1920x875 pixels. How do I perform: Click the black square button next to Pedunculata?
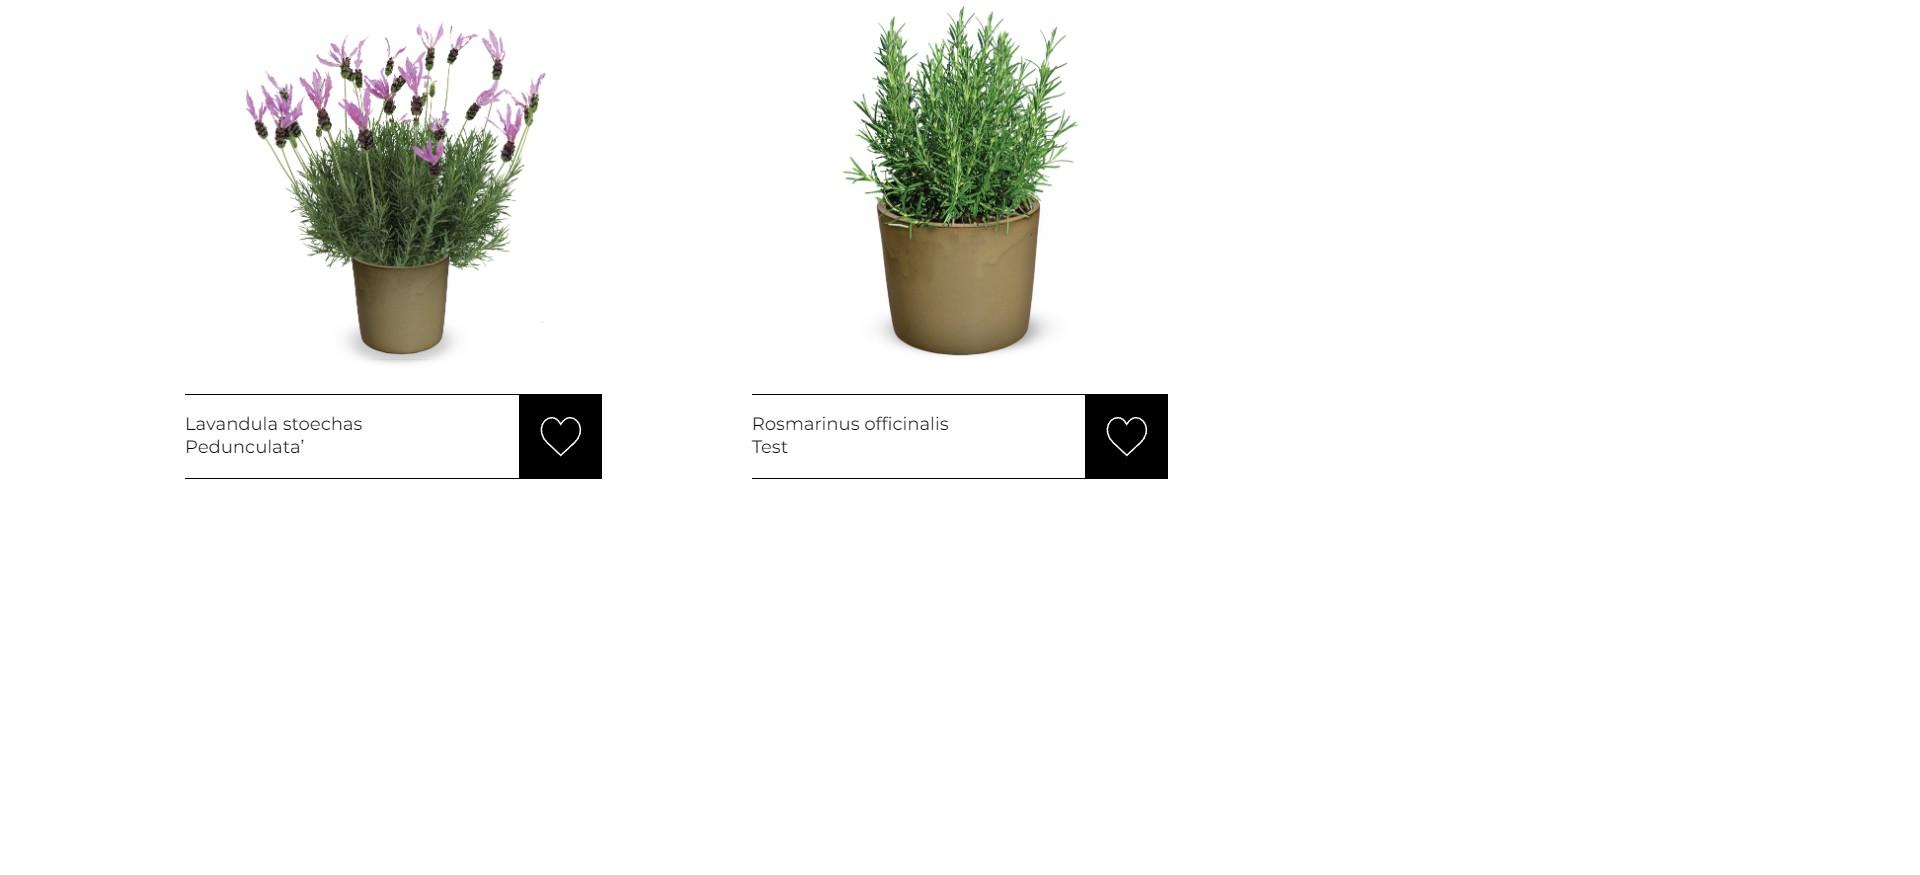pos(560,436)
